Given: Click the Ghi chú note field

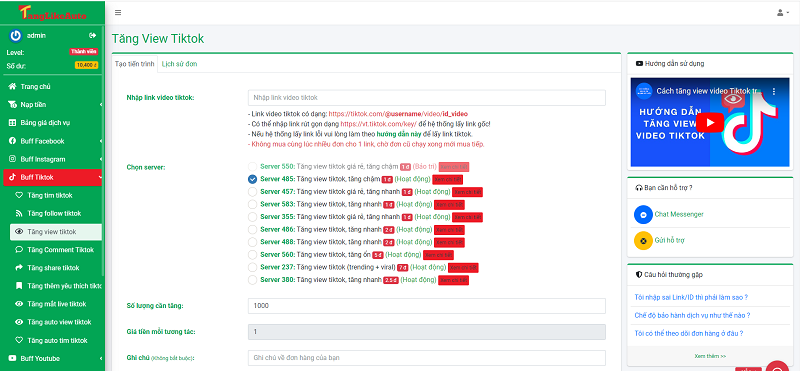Looking at the screenshot, I should (x=427, y=358).
